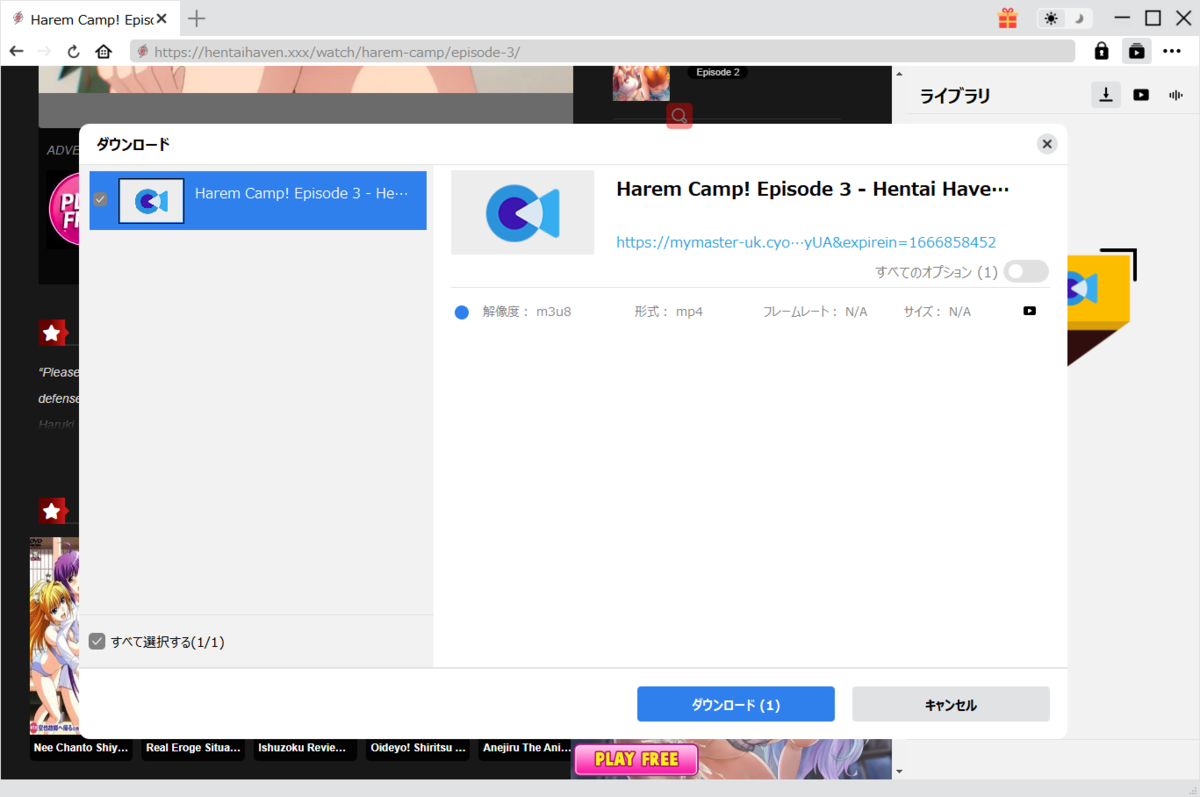Reload the page with refresh icon

pyautogui.click(x=73, y=51)
